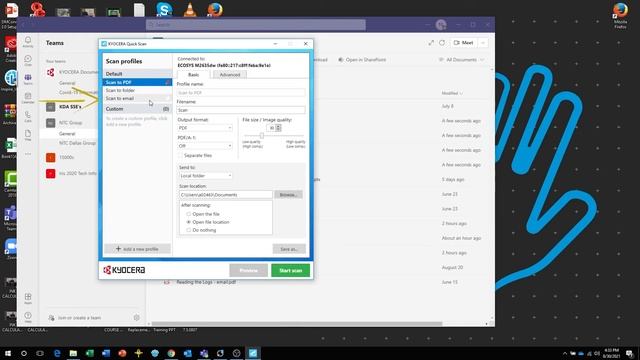
Task: Select the Open file location option
Action: pyautogui.click(x=189, y=222)
